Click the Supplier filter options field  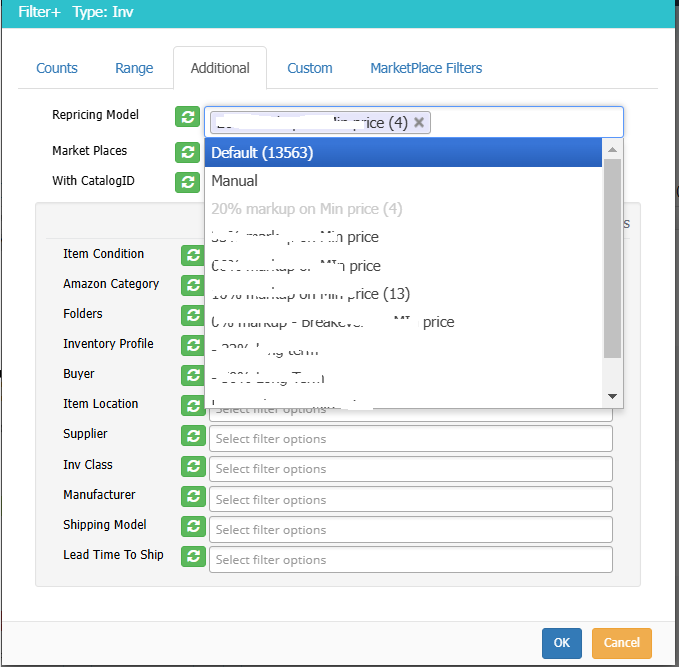pyautogui.click(x=410, y=439)
